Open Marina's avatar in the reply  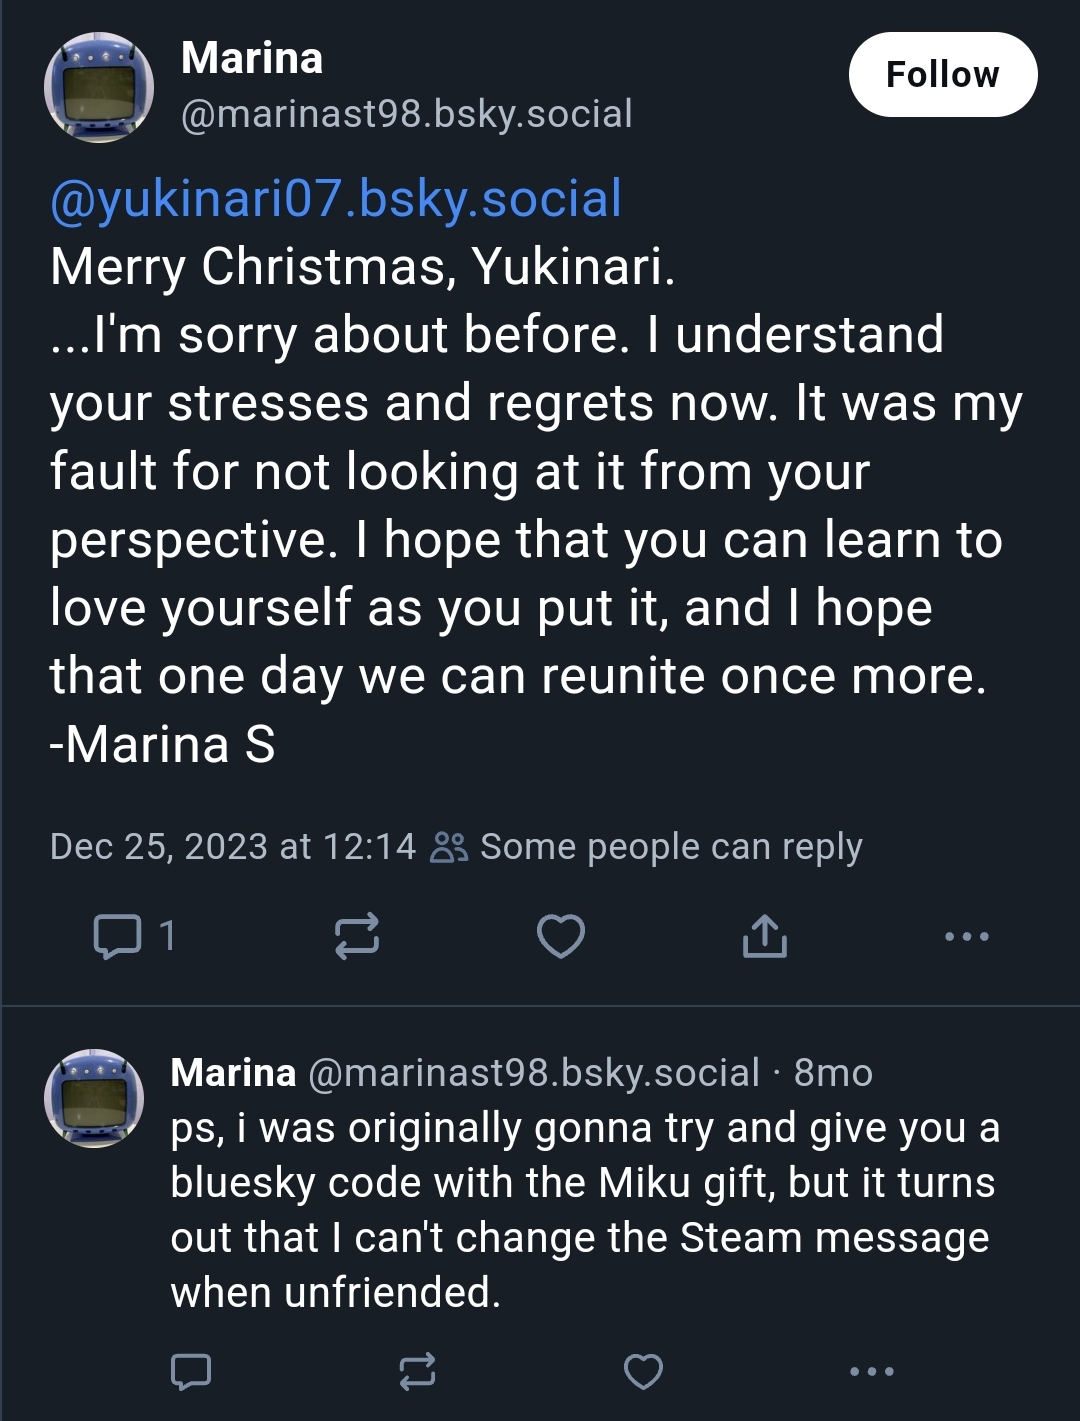coord(94,1098)
